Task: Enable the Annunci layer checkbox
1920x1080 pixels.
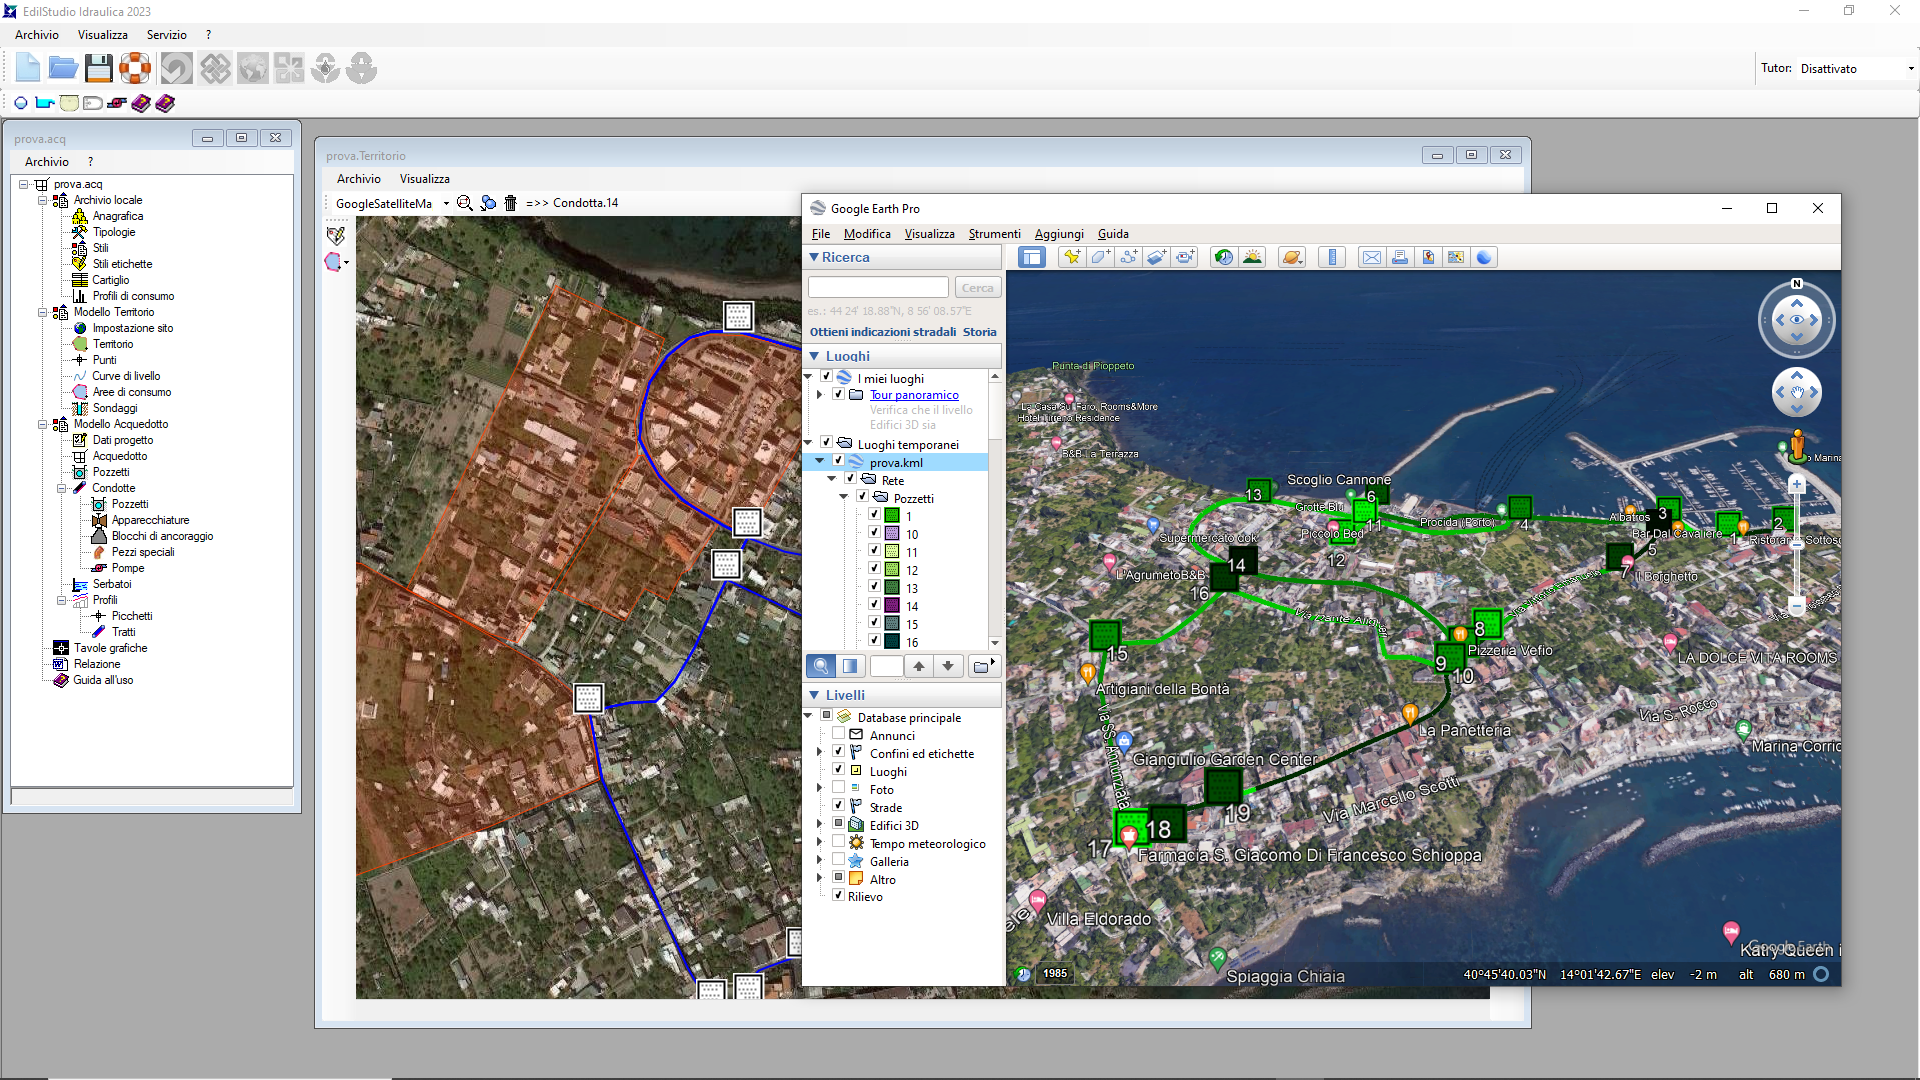Action: 838,734
